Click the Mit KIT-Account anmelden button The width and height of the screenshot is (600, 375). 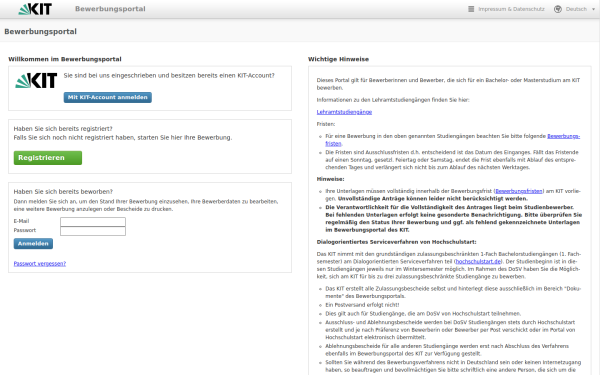[108, 97]
